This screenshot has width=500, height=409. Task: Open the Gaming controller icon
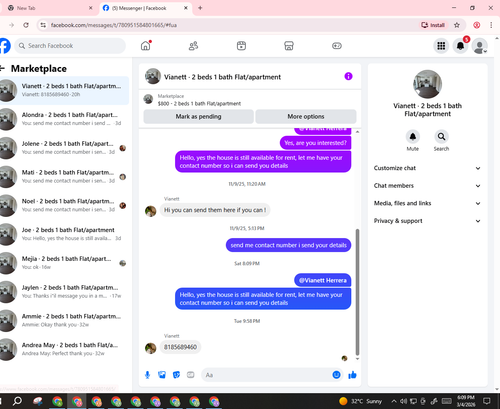tap(337, 46)
